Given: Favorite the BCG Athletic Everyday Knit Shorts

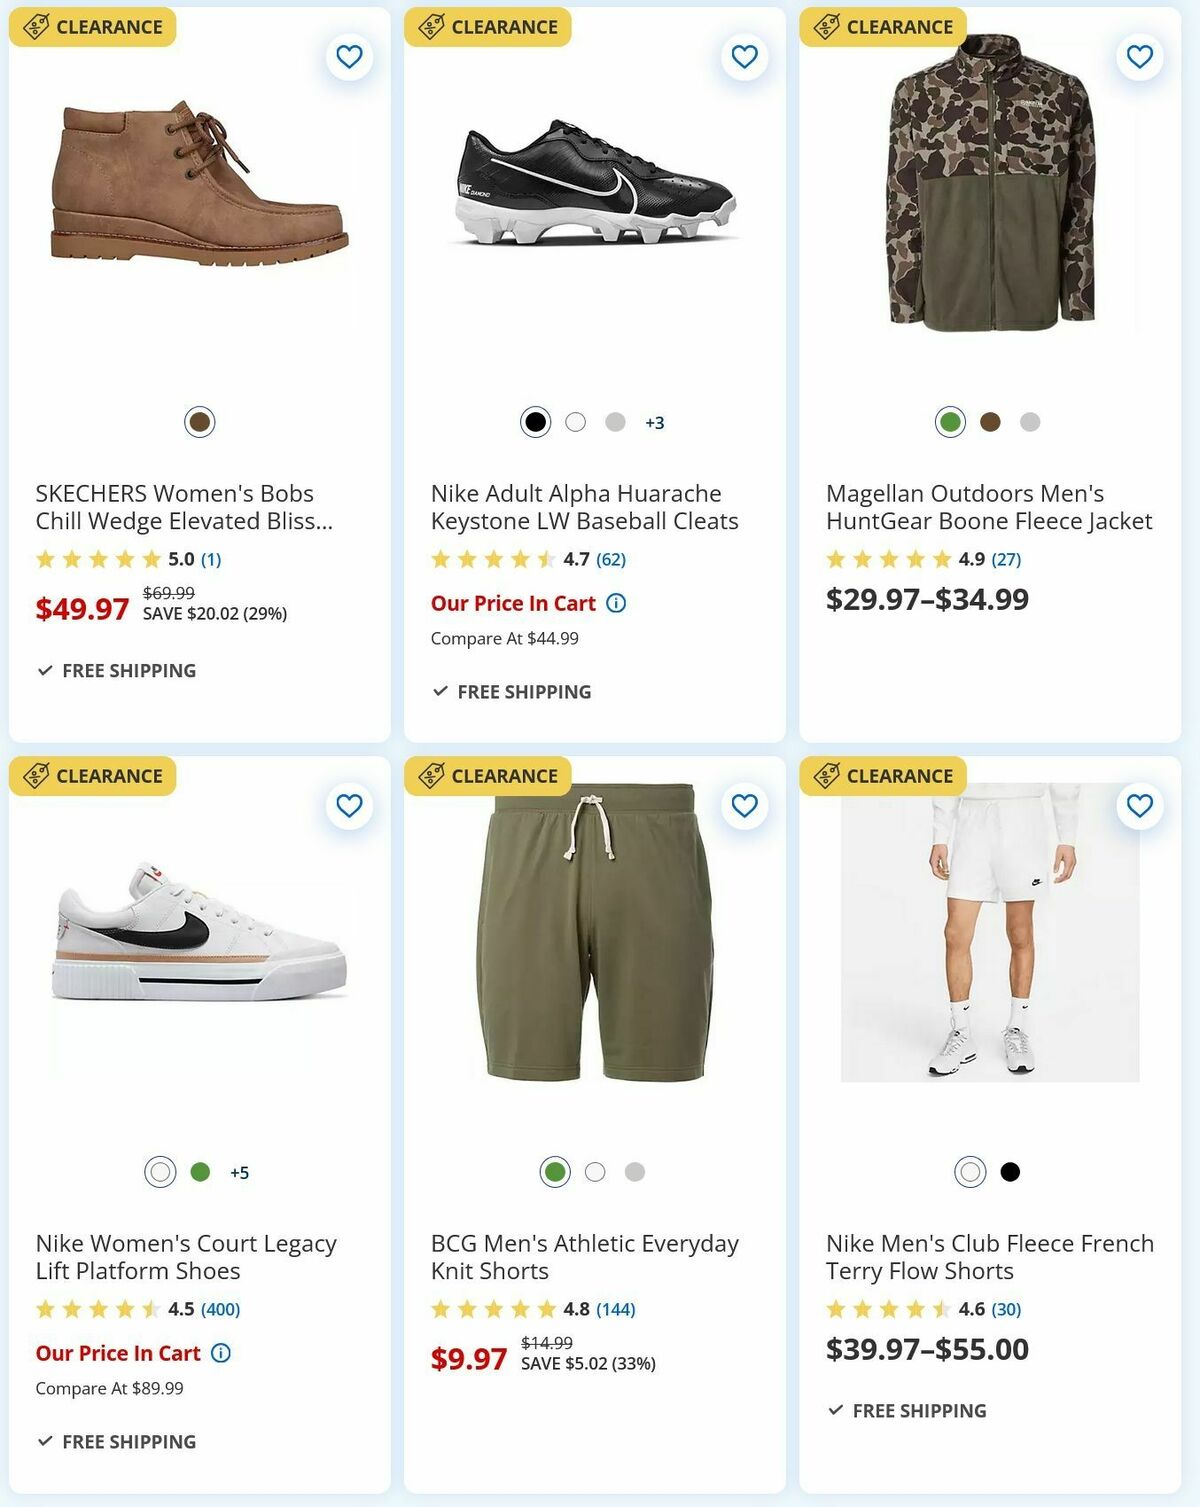Looking at the screenshot, I should [x=742, y=804].
